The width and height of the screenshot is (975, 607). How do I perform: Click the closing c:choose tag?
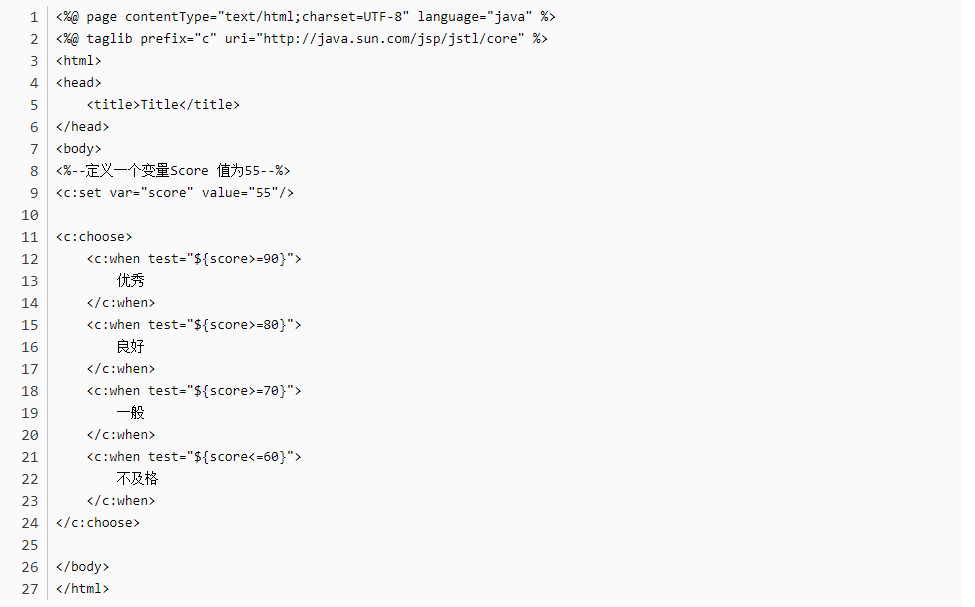(x=98, y=523)
